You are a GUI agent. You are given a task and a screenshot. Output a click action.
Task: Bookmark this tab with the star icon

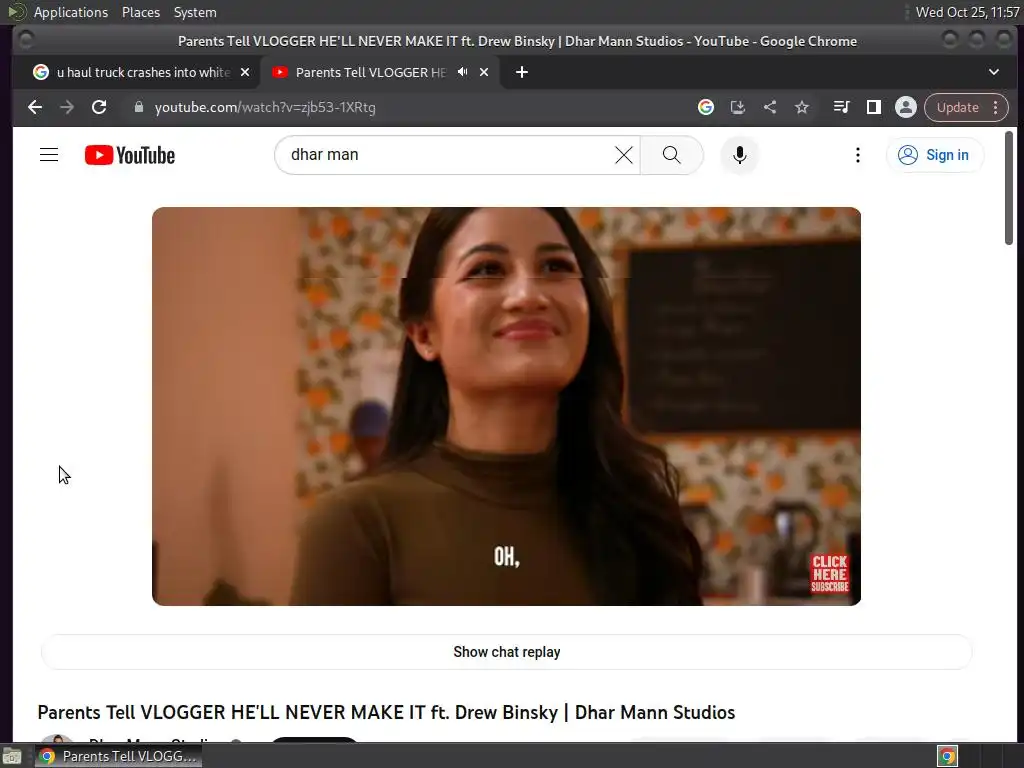[802, 107]
